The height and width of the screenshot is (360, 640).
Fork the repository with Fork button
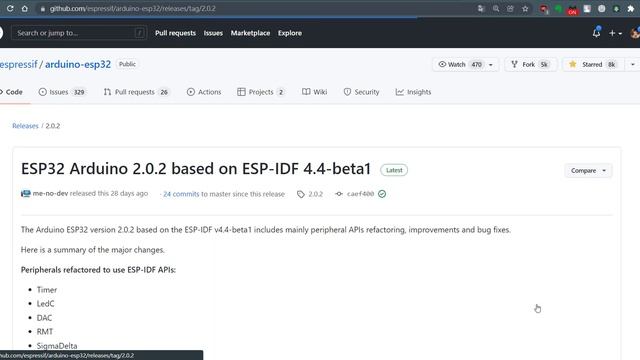pyautogui.click(x=530, y=64)
